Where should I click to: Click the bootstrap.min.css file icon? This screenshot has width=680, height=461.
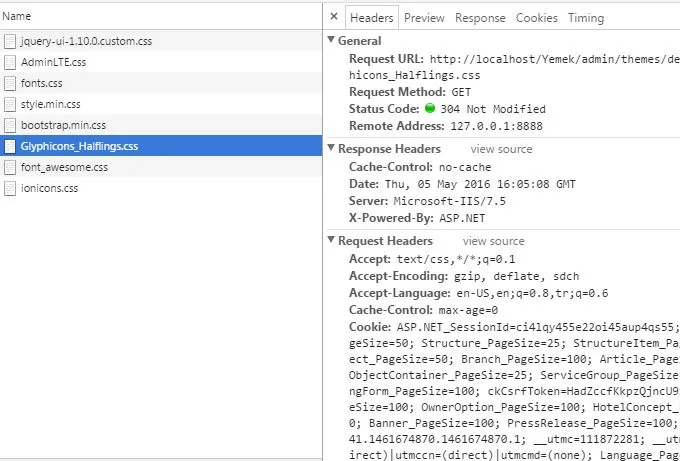tap(10, 125)
